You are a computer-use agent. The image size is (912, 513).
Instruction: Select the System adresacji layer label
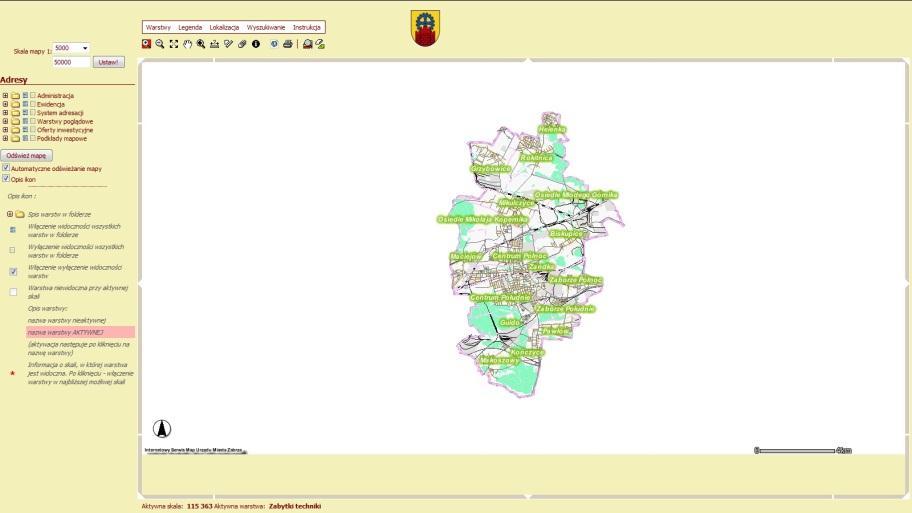[x=60, y=113]
